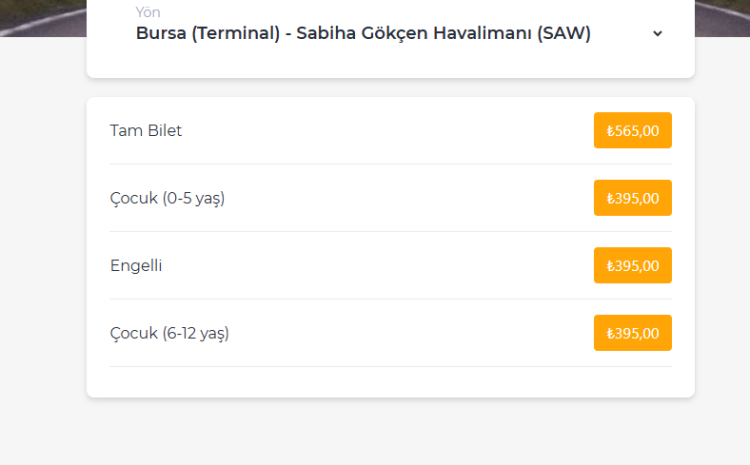This screenshot has height=465, width=750.
Task: Click the lira symbol on Tam Bilet price
Action: click(x=610, y=131)
